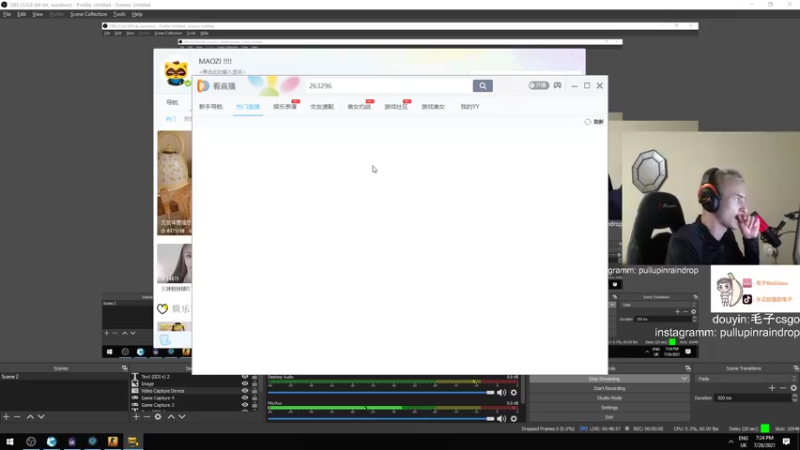The image size is (800, 450).
Task: Hide the Text (GDI+) 2 source
Action: tap(245, 377)
